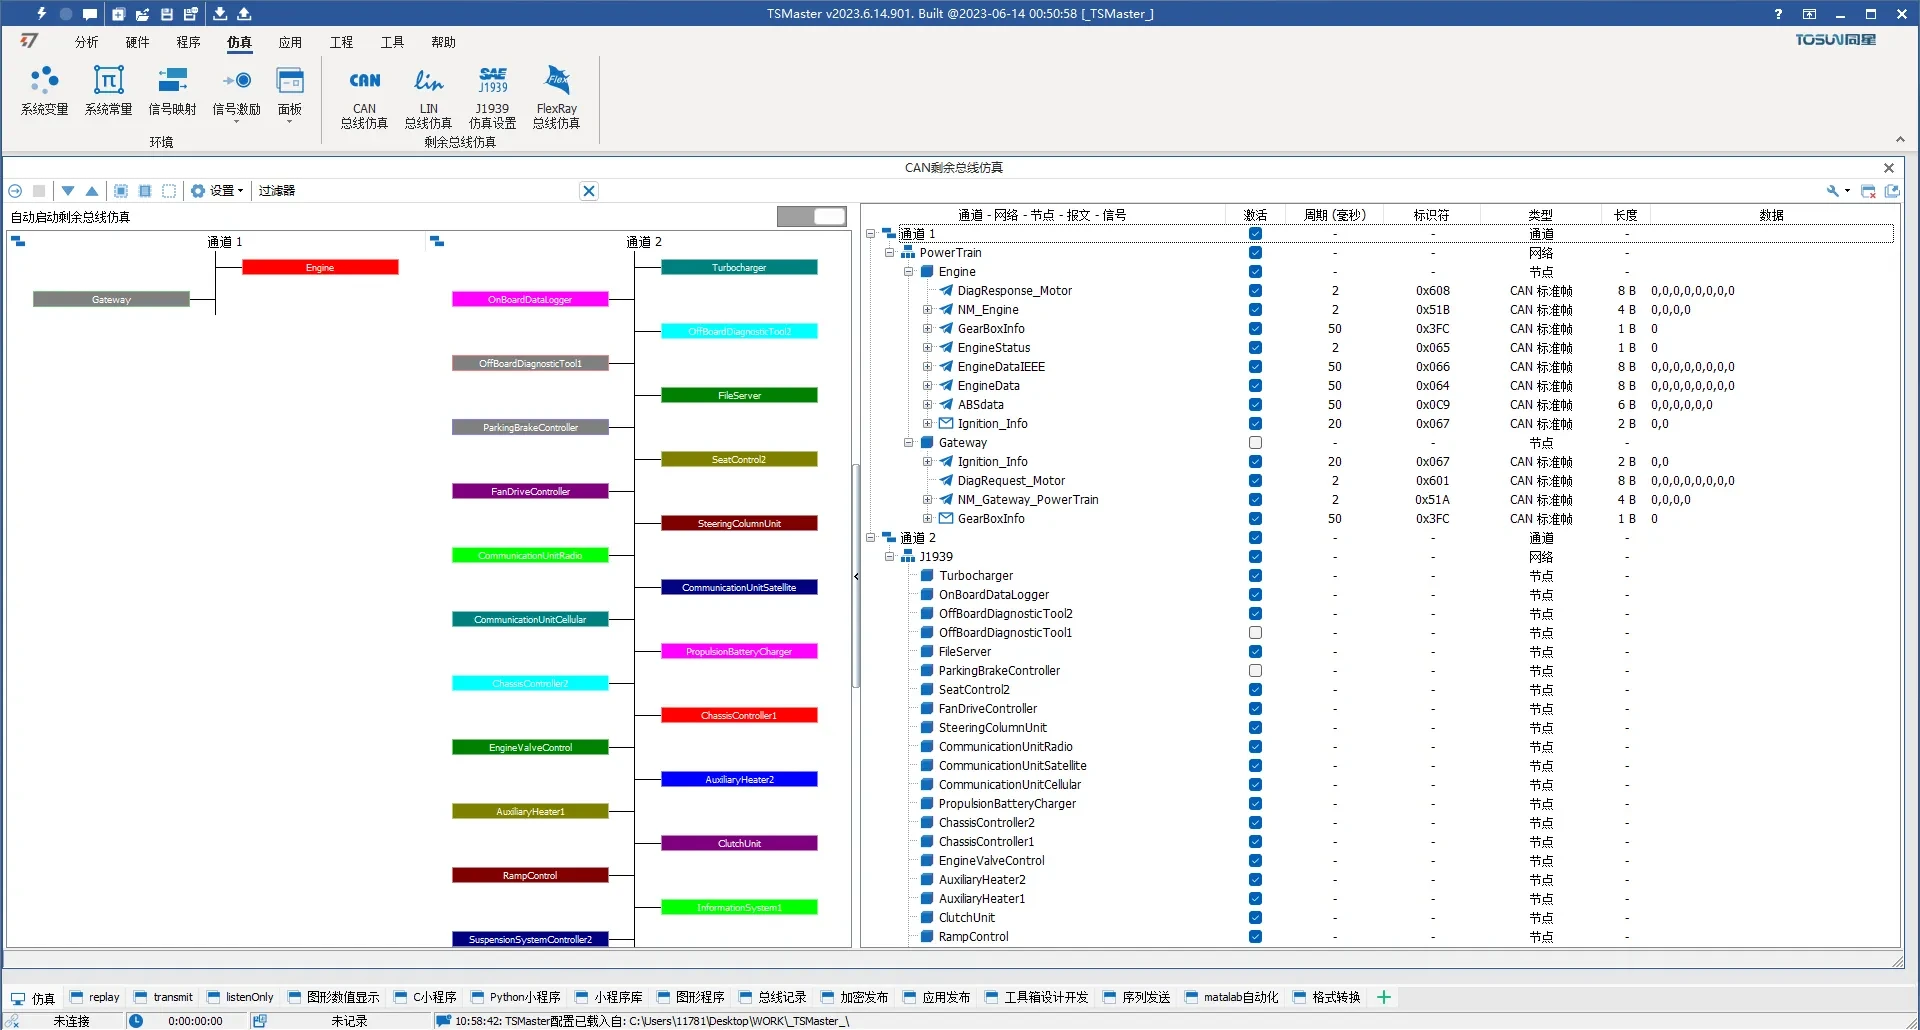Open the 信号映射 signal mapping tool

pos(172,91)
